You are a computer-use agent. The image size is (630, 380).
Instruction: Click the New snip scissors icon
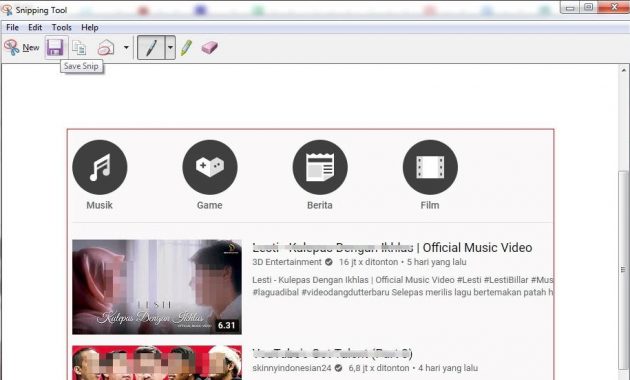click(x=12, y=47)
